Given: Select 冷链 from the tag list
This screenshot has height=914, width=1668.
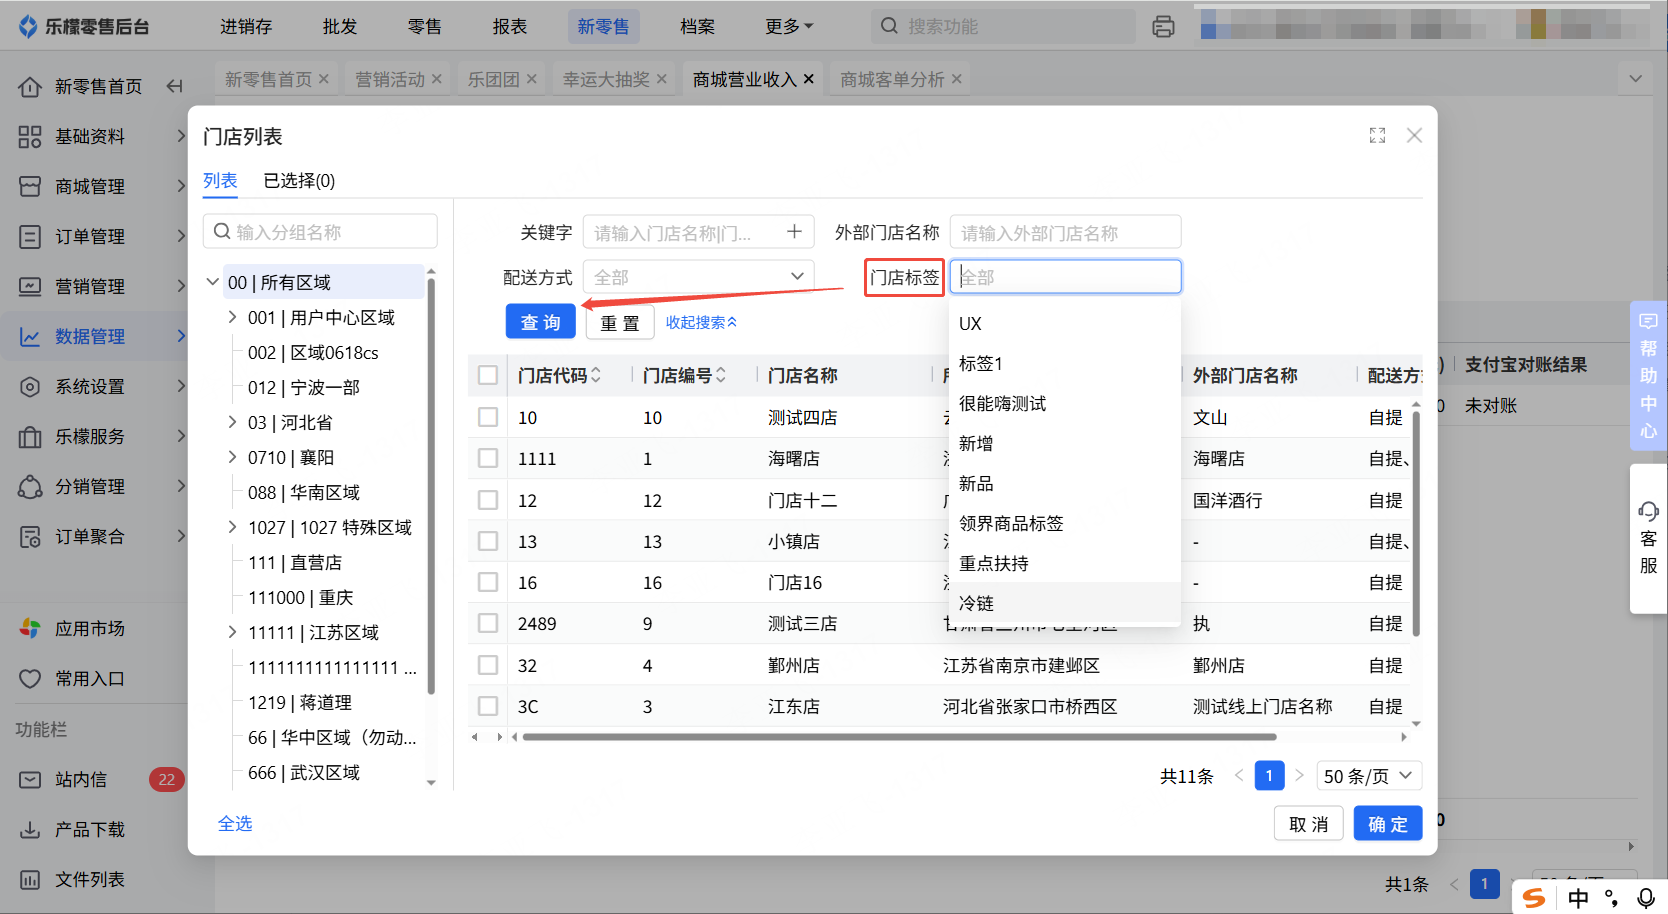Looking at the screenshot, I should pos(977,603).
